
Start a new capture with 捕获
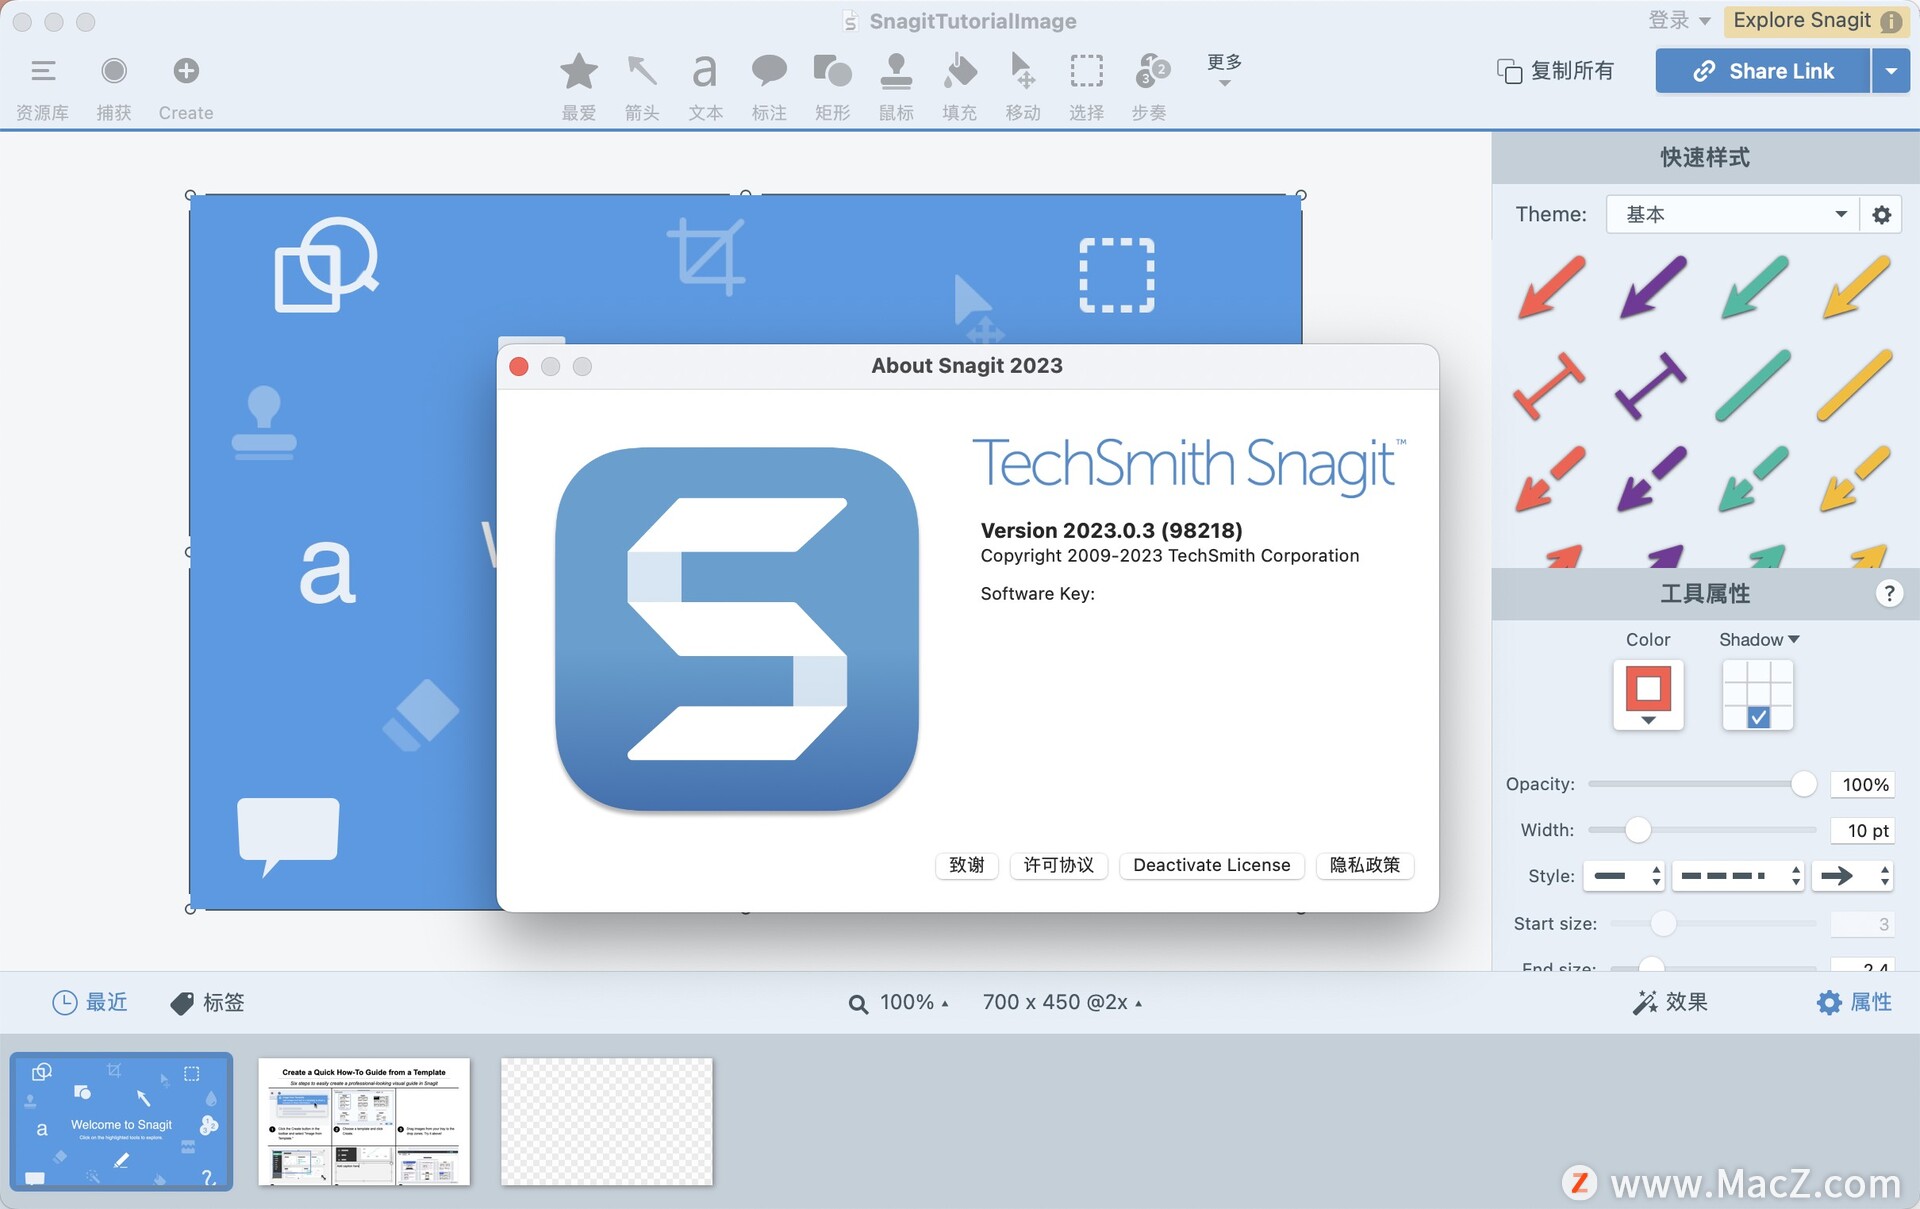click(x=113, y=85)
